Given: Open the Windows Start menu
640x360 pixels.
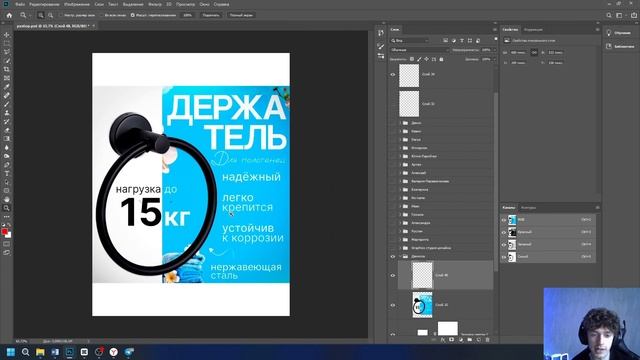Looking at the screenshot, I should 11,352.
